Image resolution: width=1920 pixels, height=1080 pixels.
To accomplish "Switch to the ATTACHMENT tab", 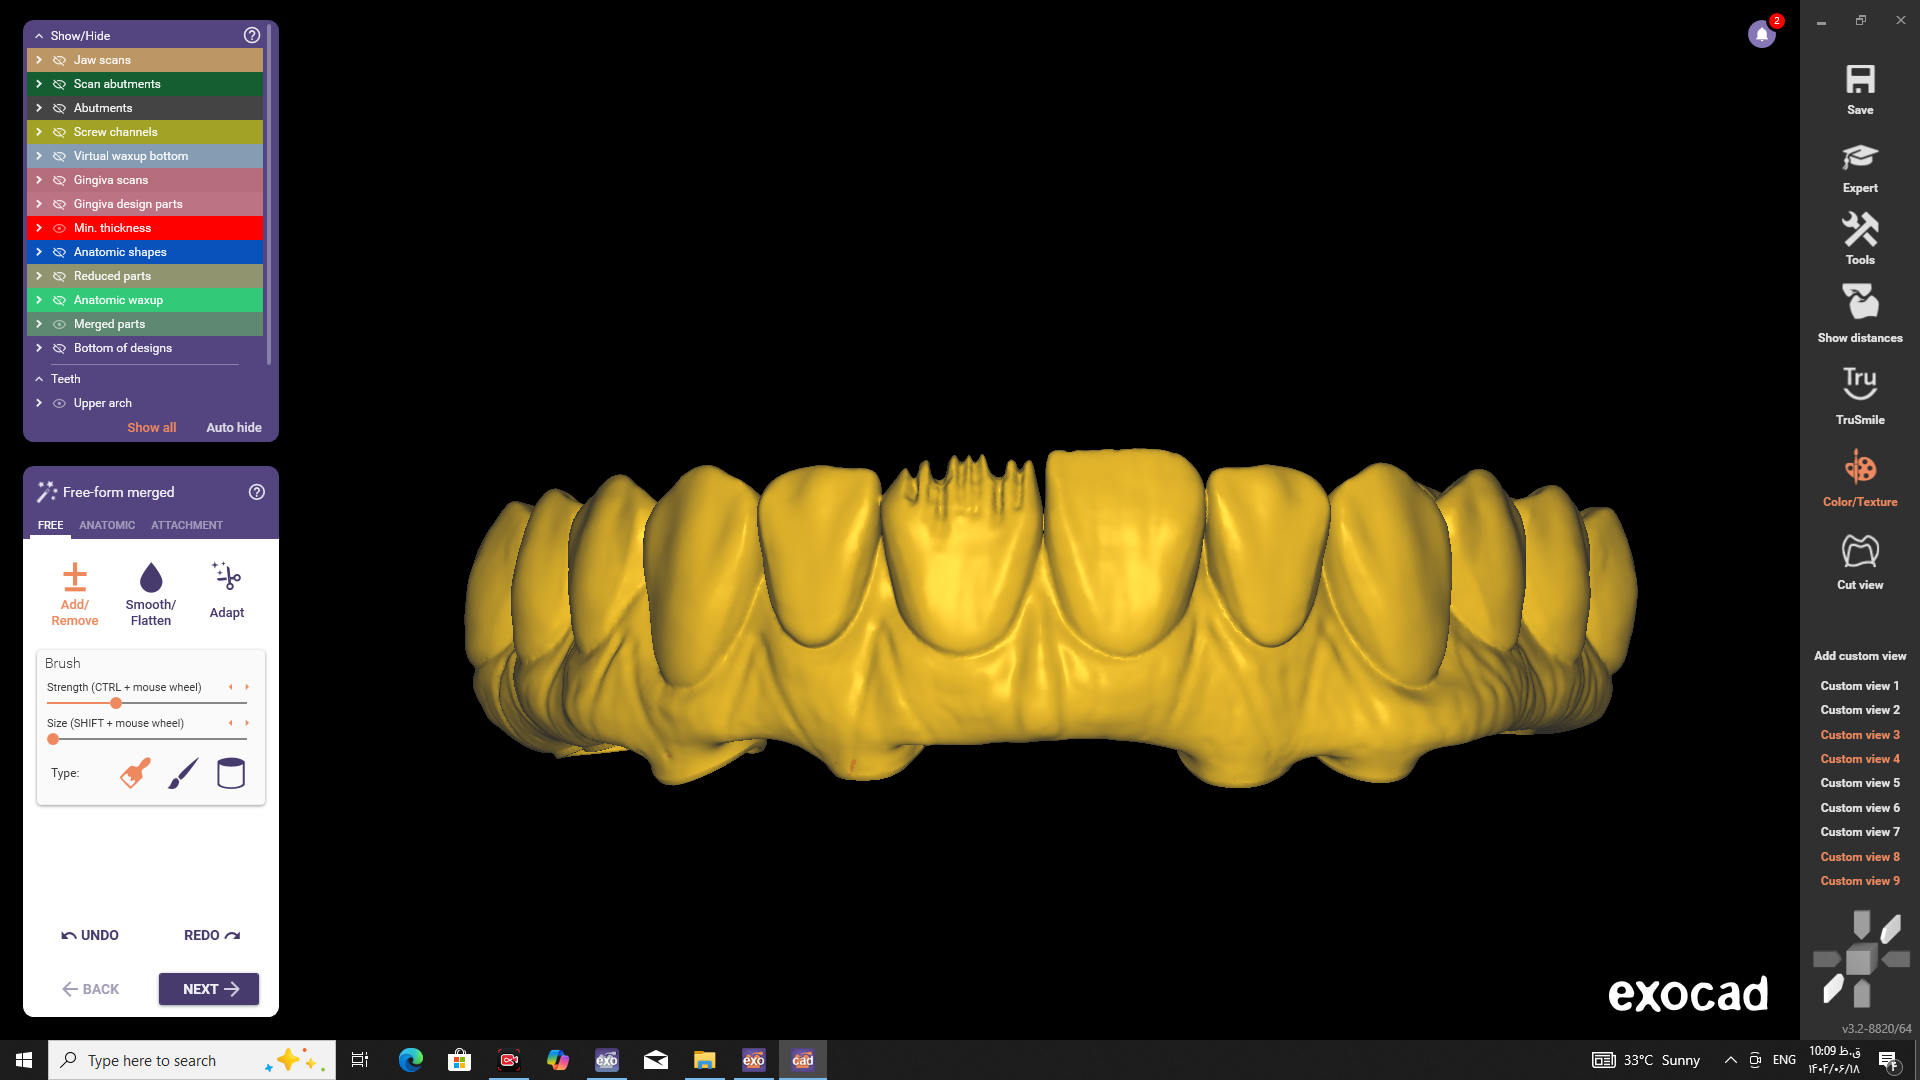I will pyautogui.click(x=187, y=525).
